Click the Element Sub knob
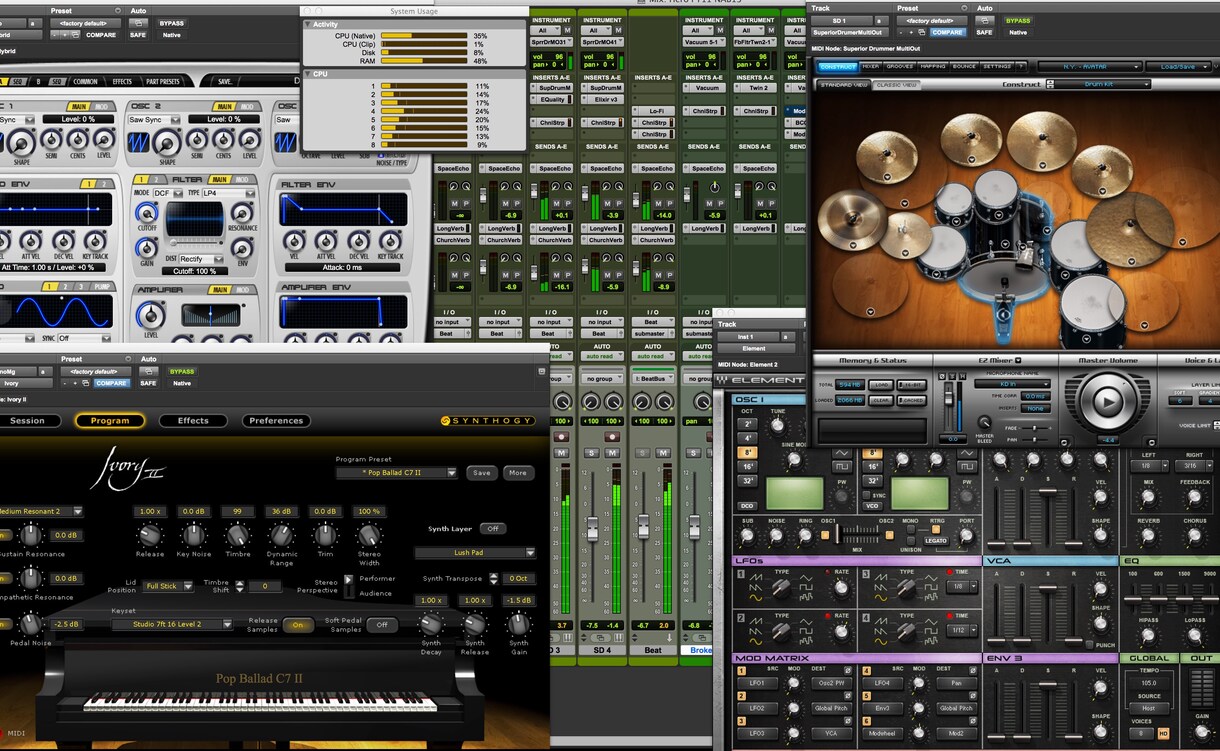 746,534
